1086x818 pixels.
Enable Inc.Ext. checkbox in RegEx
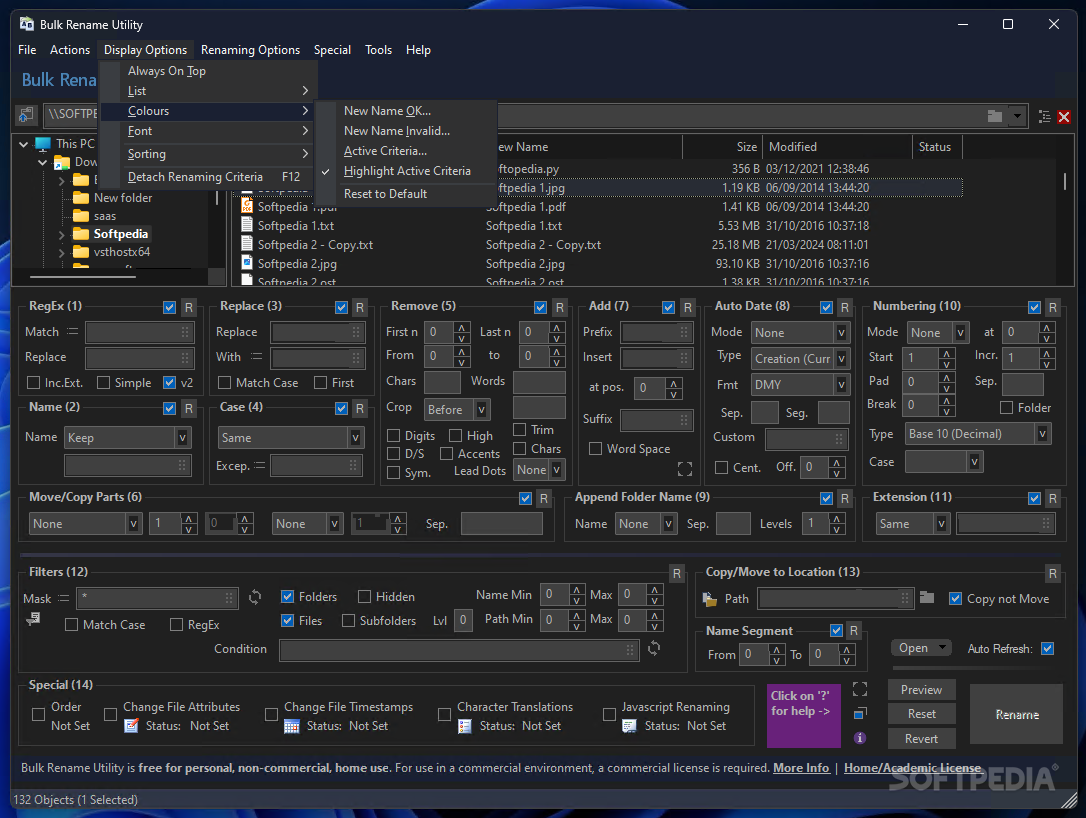tap(33, 383)
